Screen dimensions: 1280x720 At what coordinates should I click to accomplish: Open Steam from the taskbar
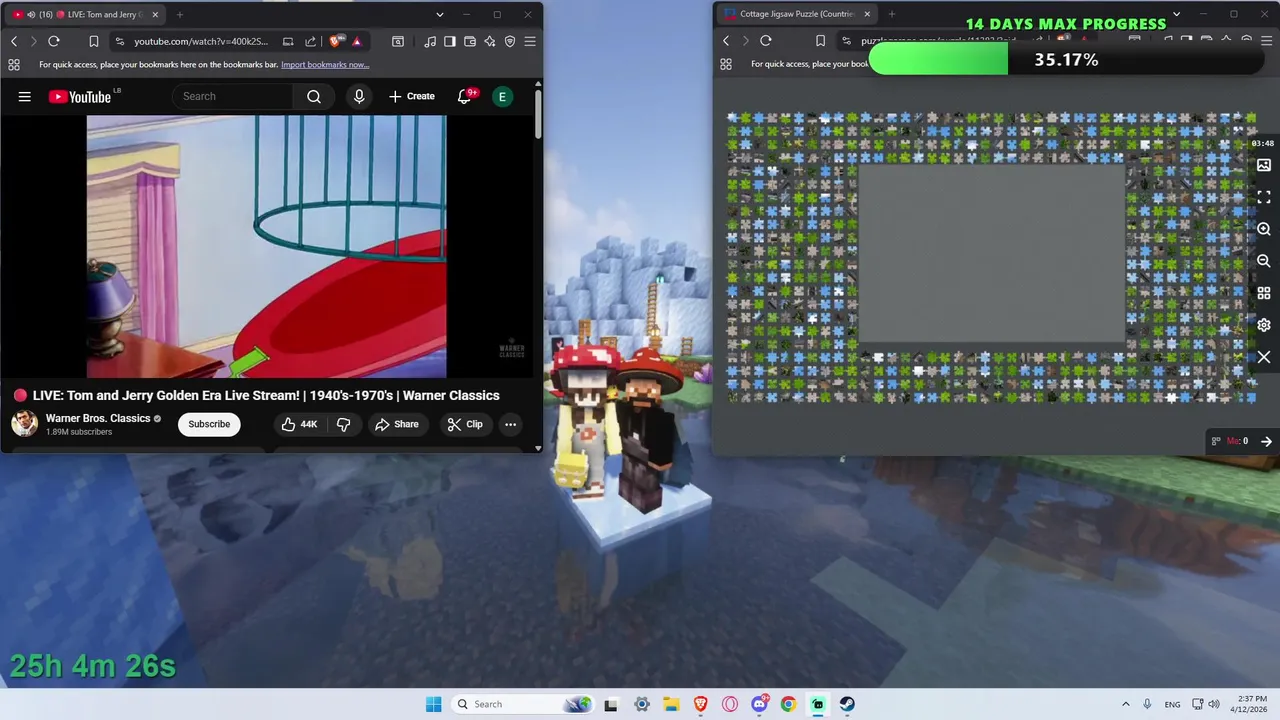[x=847, y=704]
